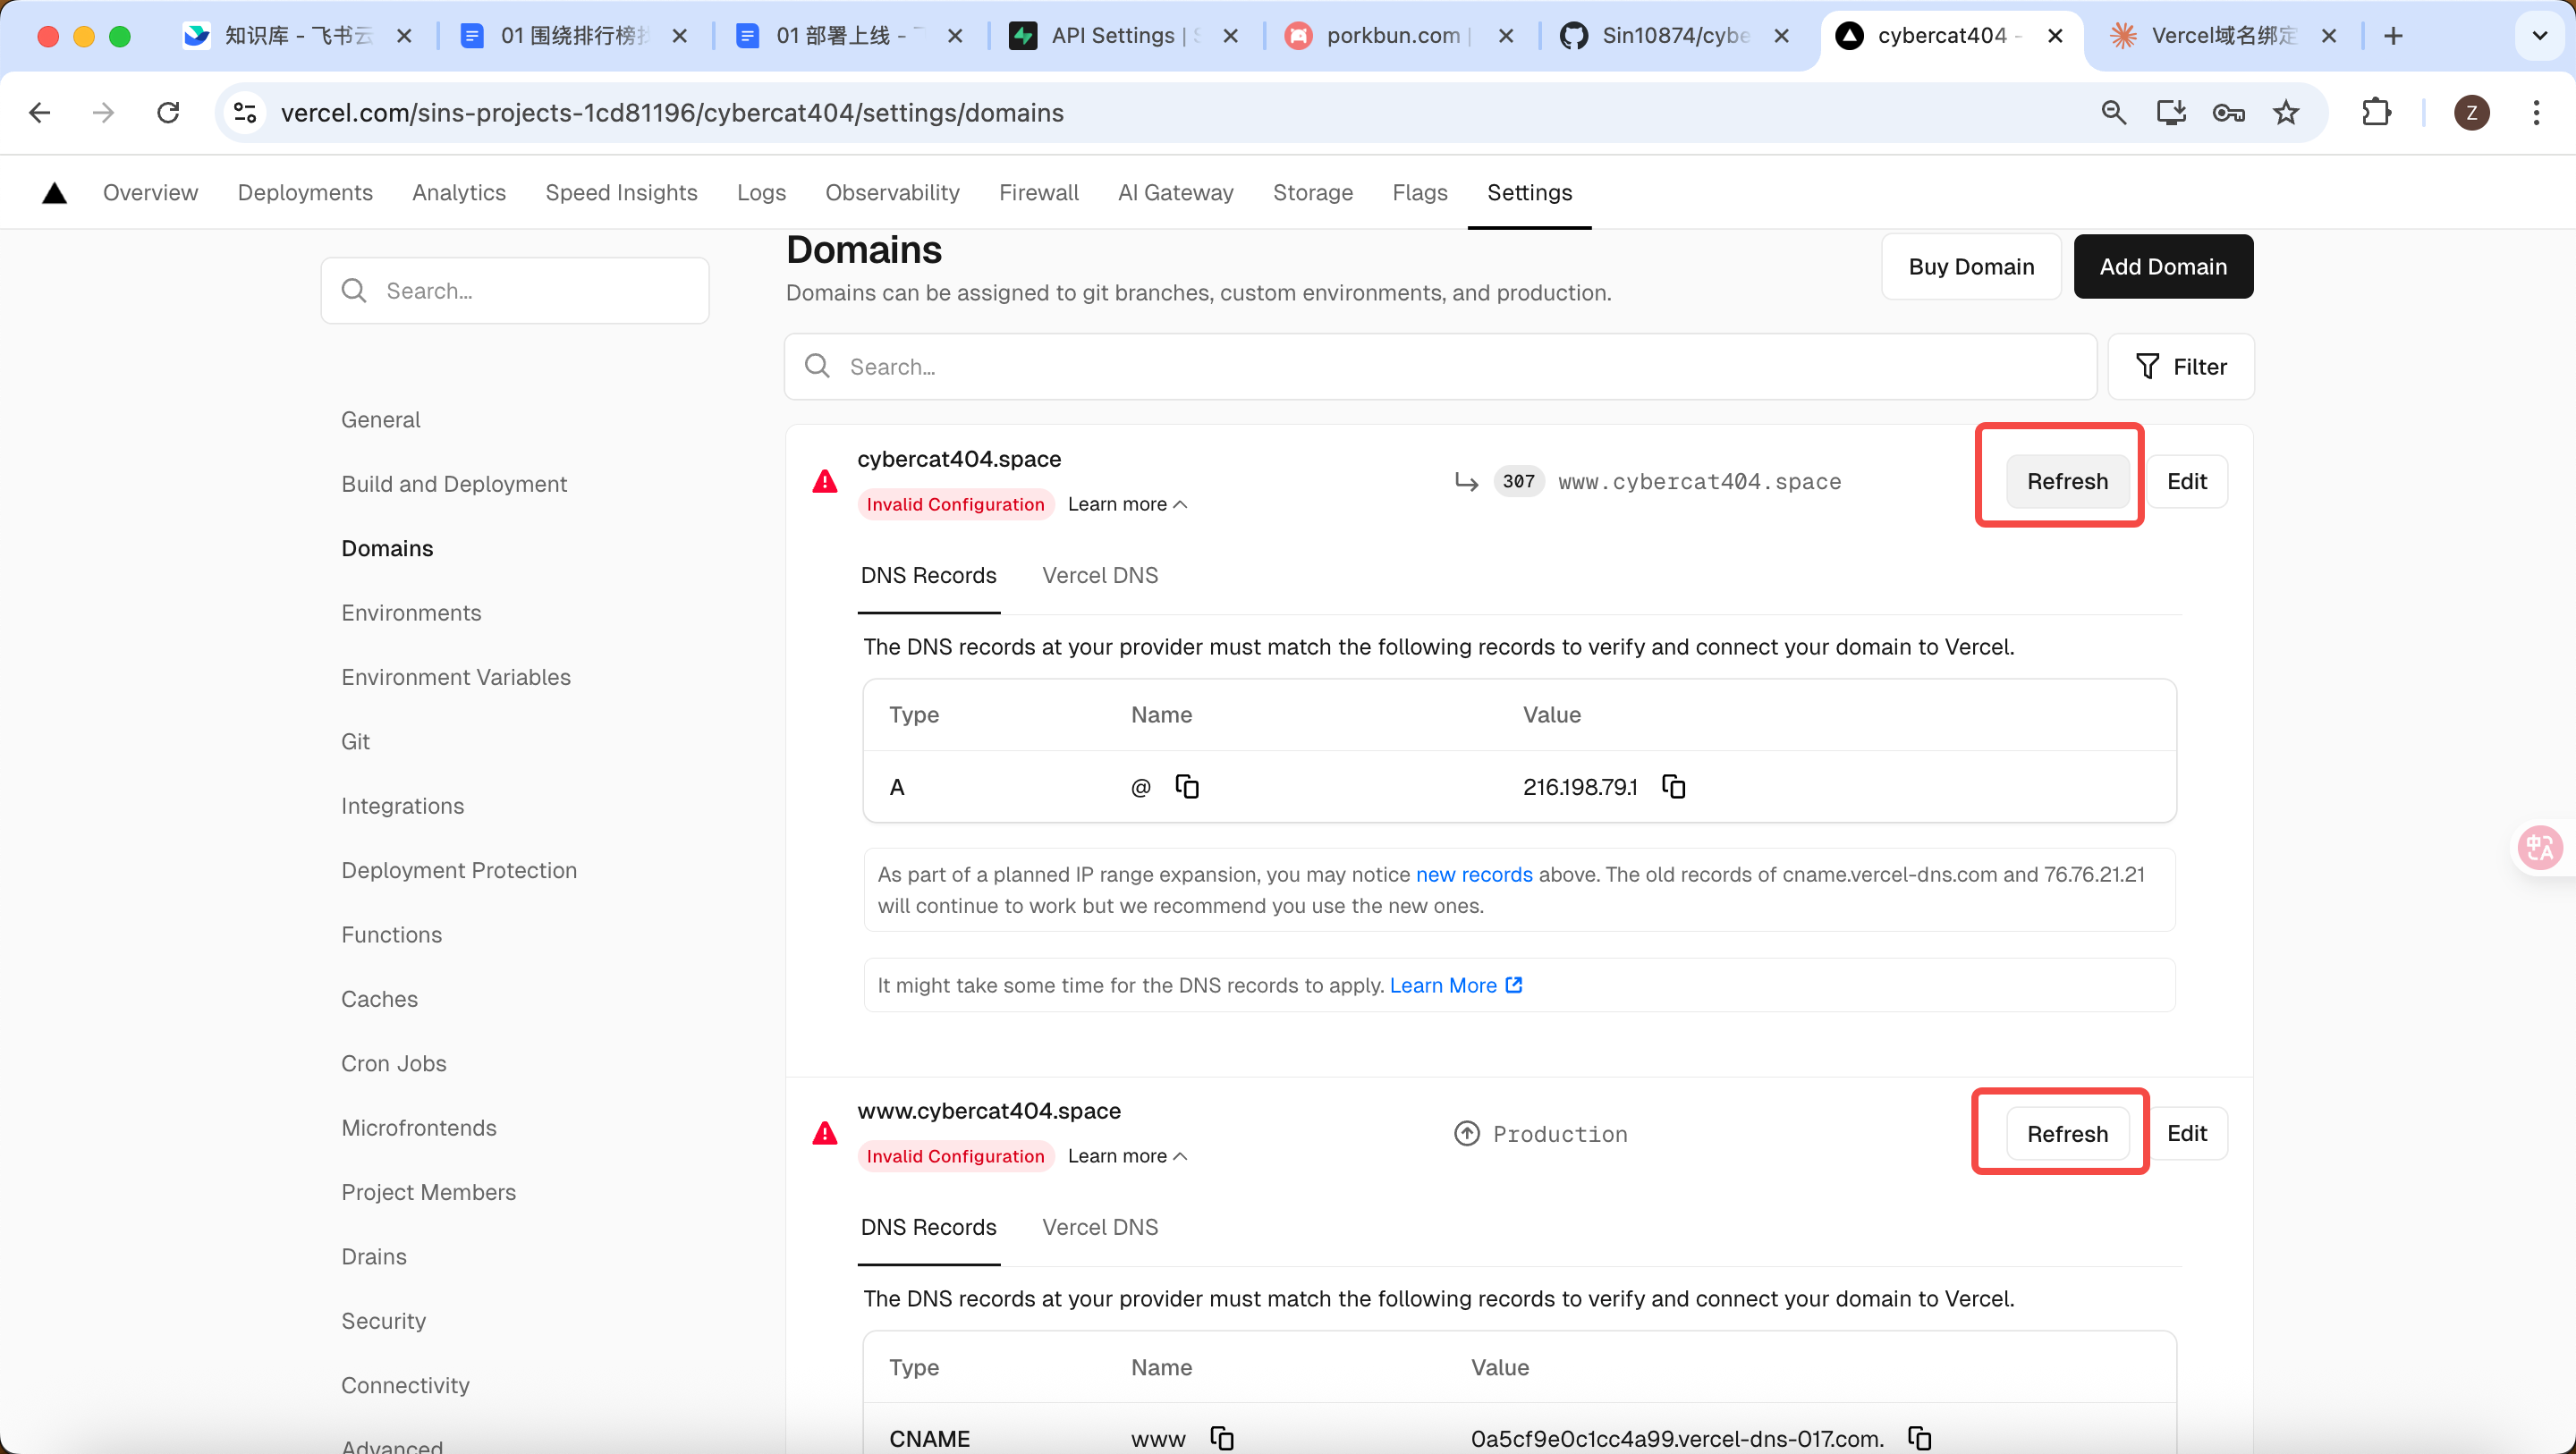
Task: Click the Buy Domain button
Action: click(x=1971, y=267)
